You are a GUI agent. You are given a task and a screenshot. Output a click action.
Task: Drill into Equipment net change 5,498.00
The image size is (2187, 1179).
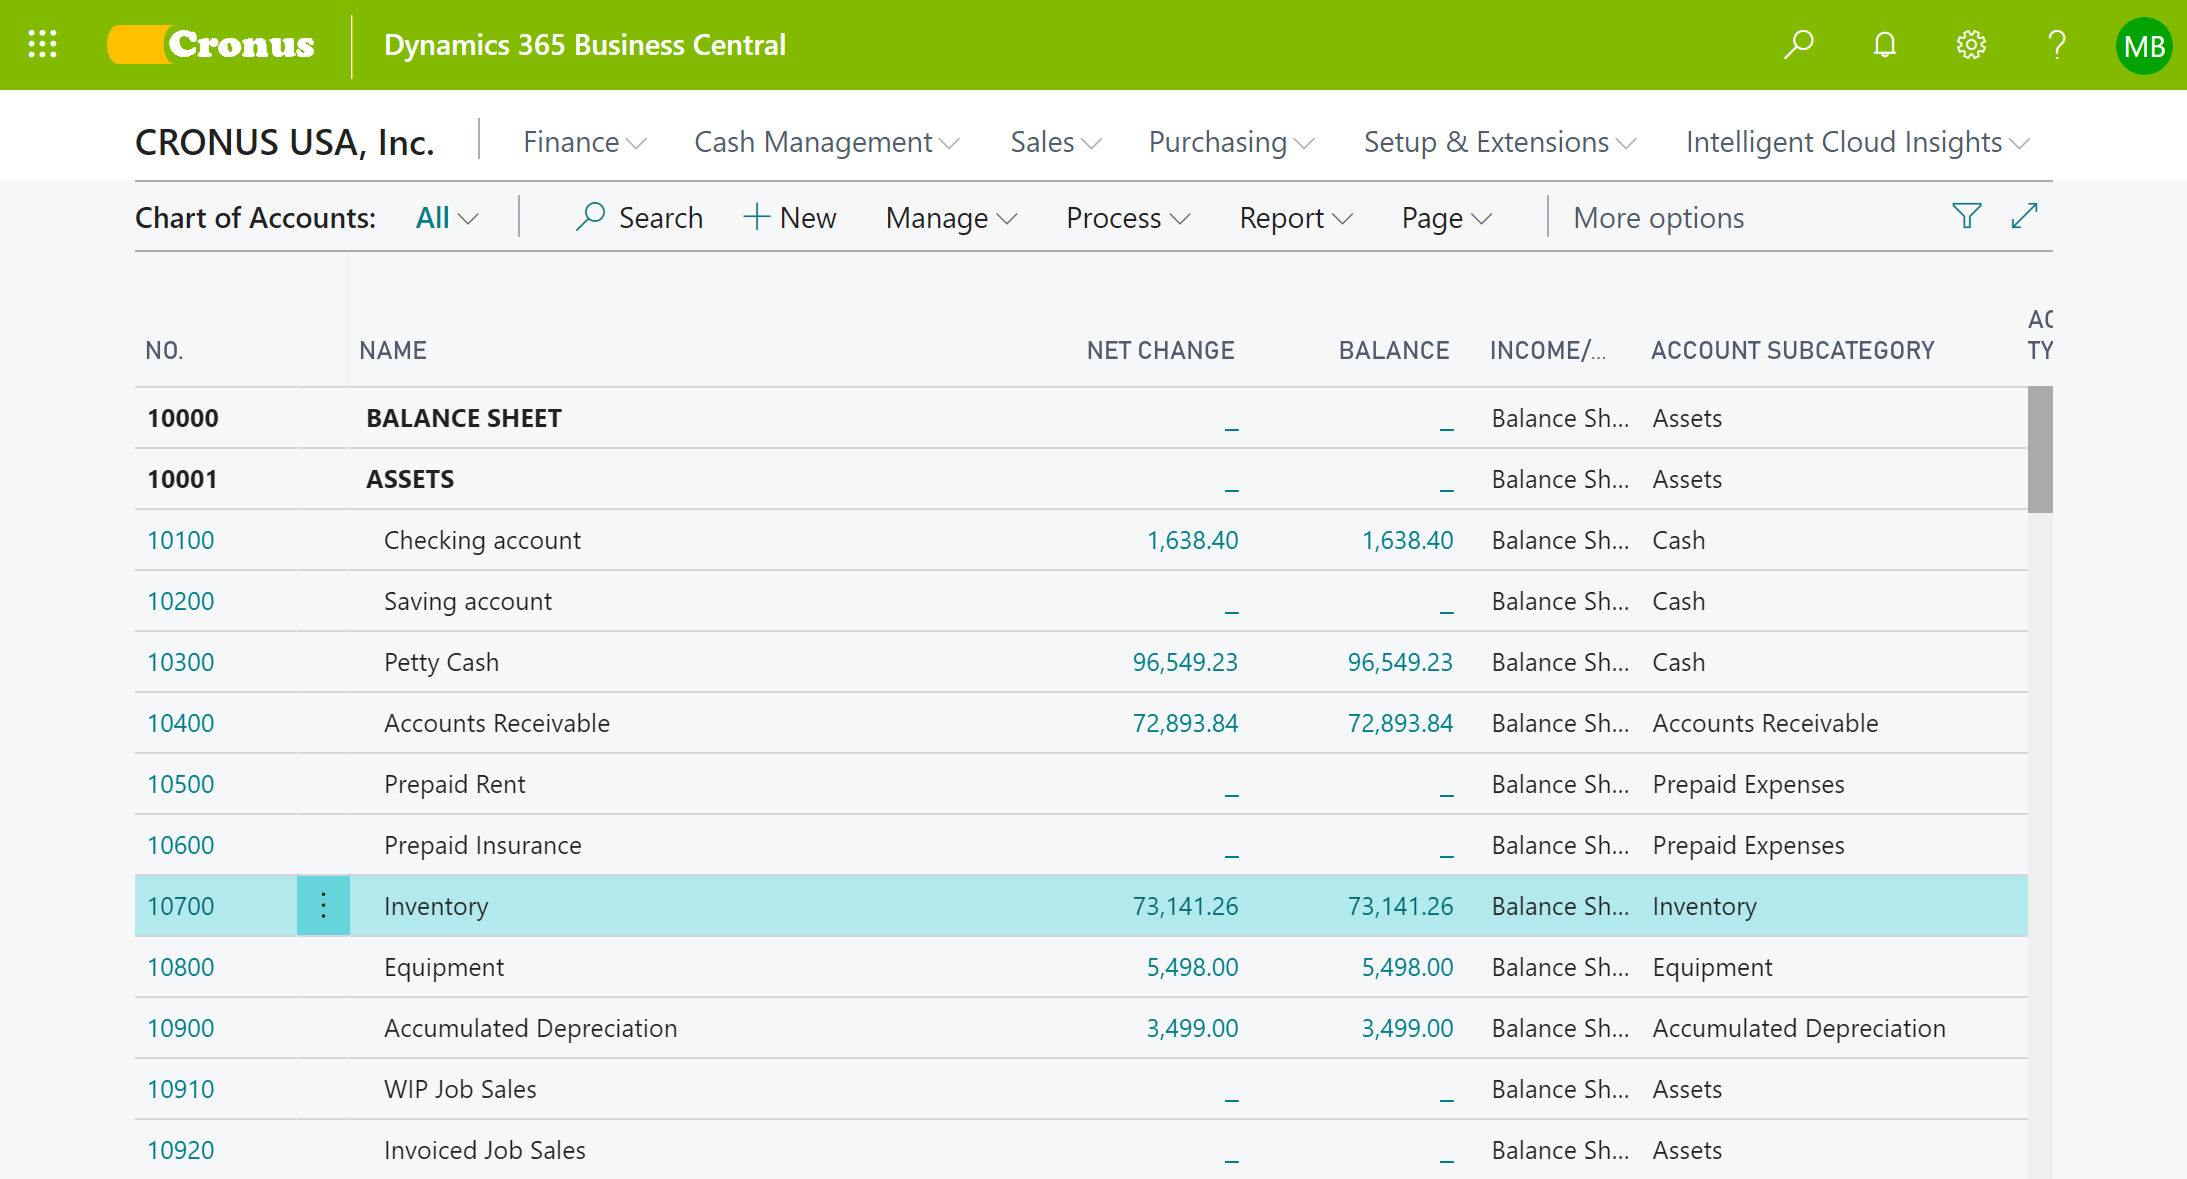[x=1192, y=967]
